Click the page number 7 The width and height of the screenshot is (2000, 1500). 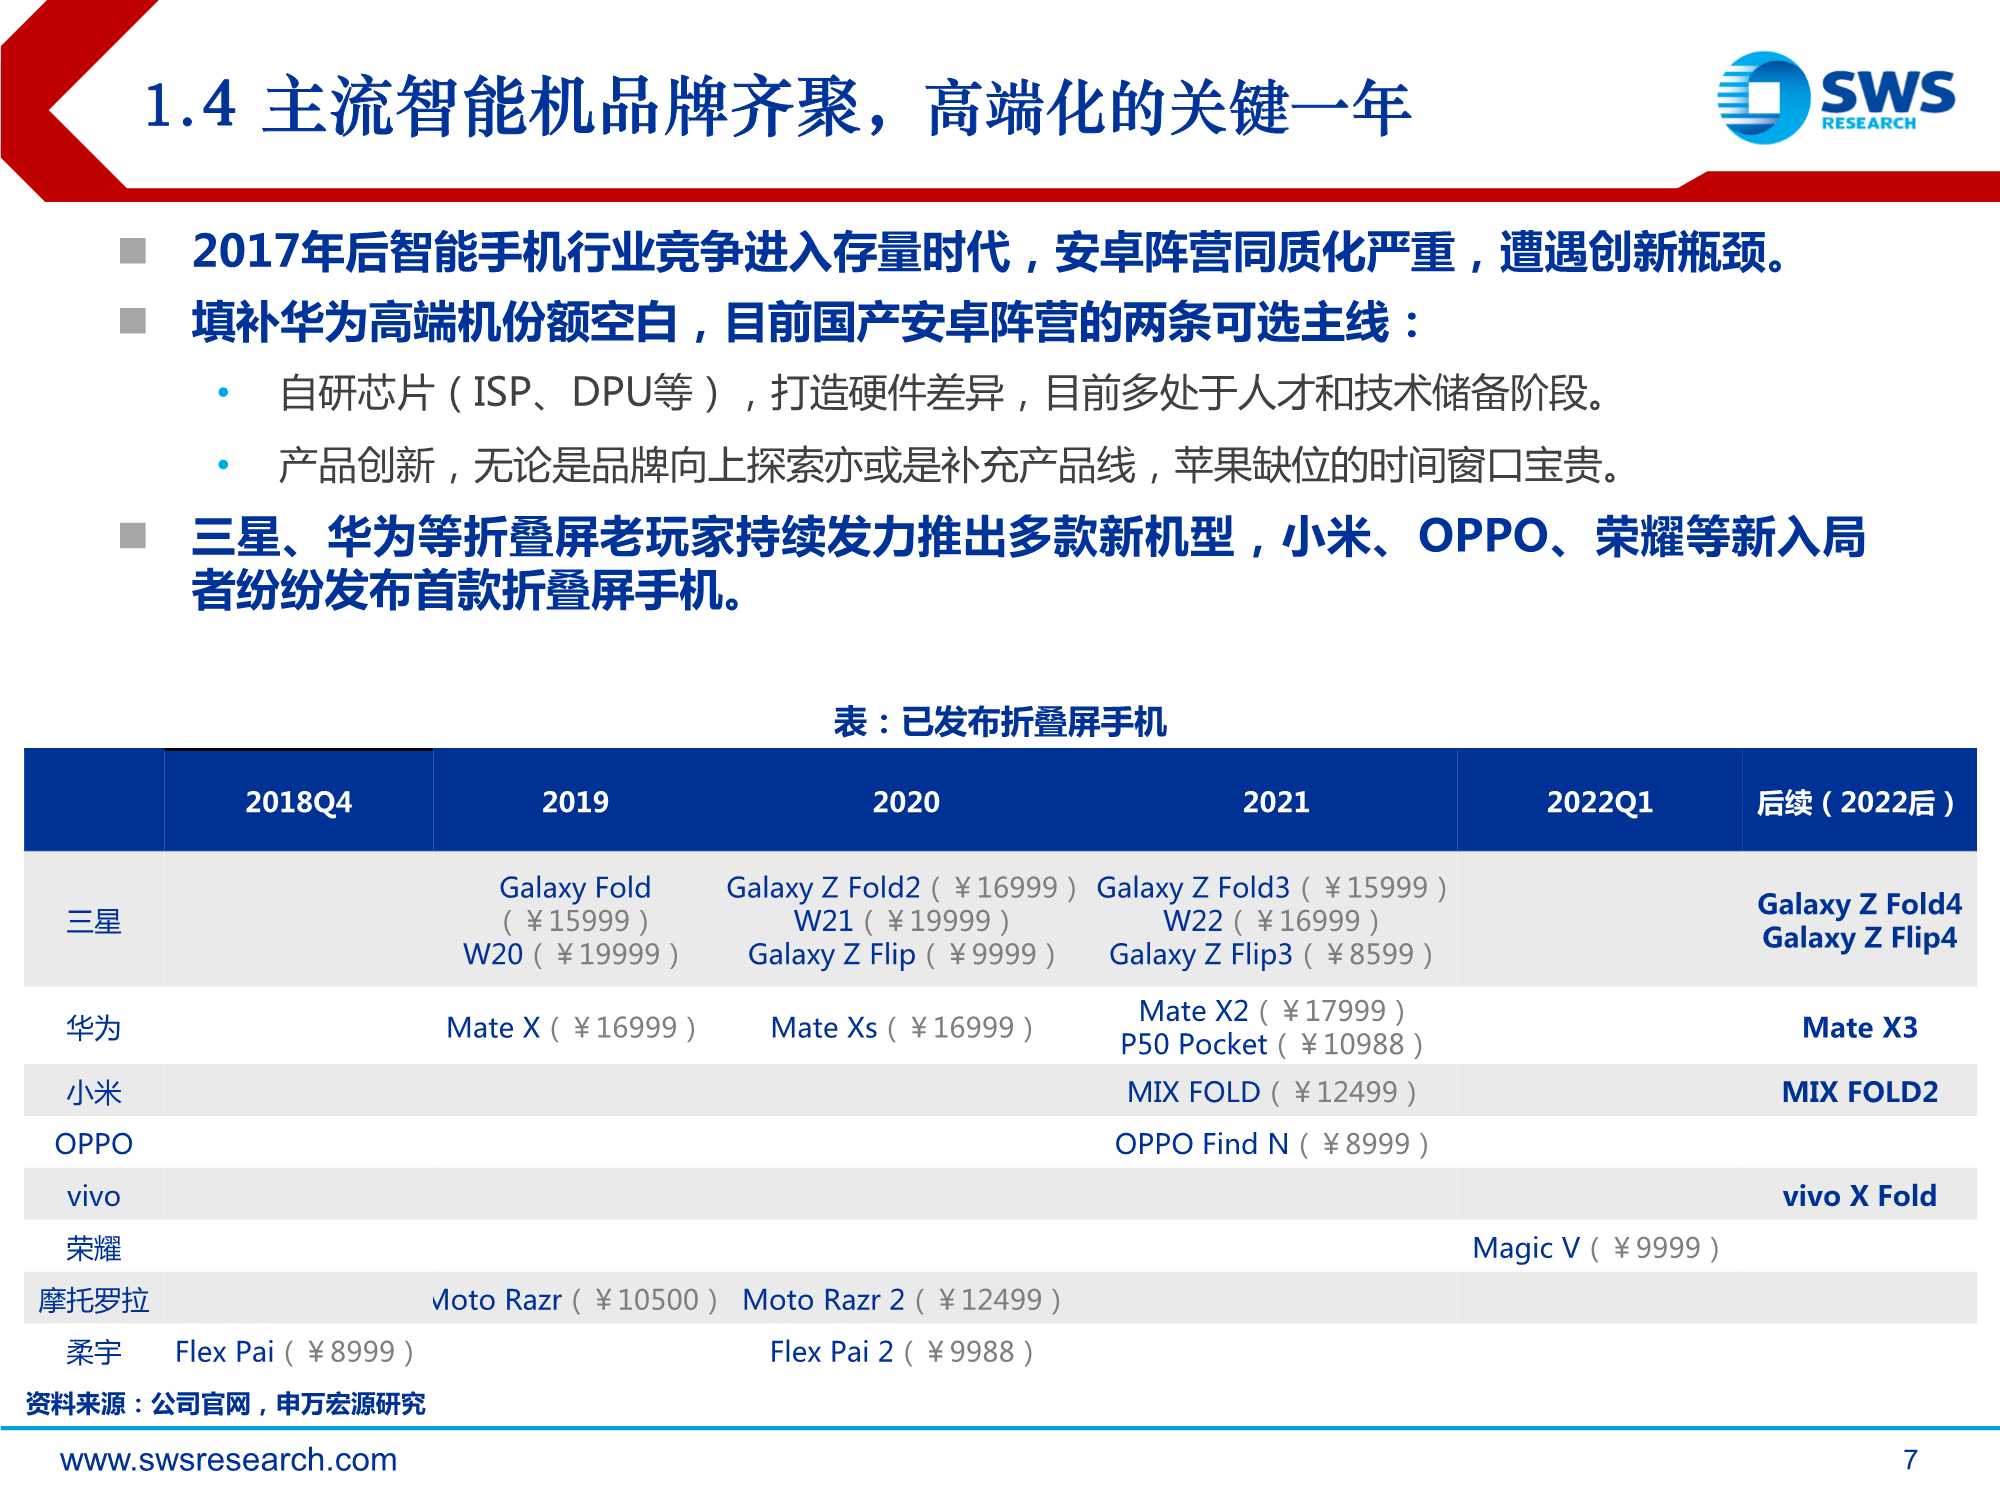(x=1910, y=1460)
